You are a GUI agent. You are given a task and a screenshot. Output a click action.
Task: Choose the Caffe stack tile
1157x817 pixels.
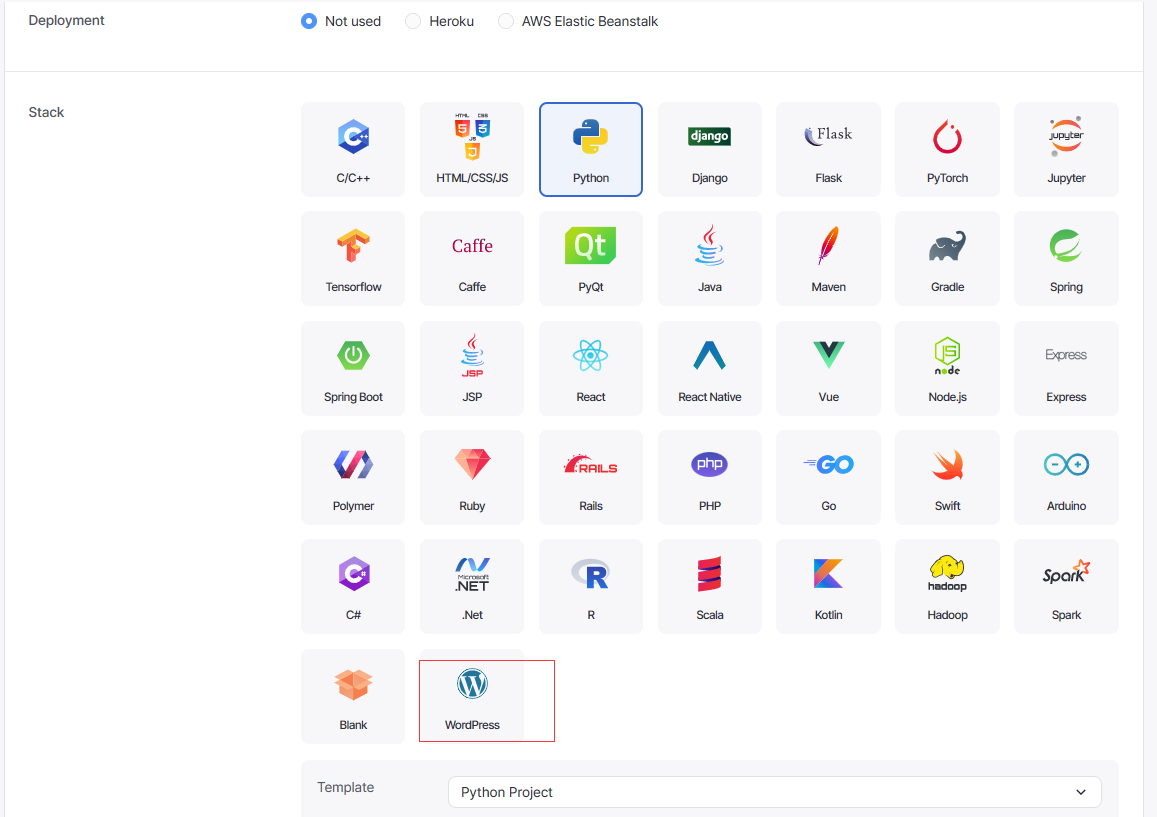(x=472, y=258)
